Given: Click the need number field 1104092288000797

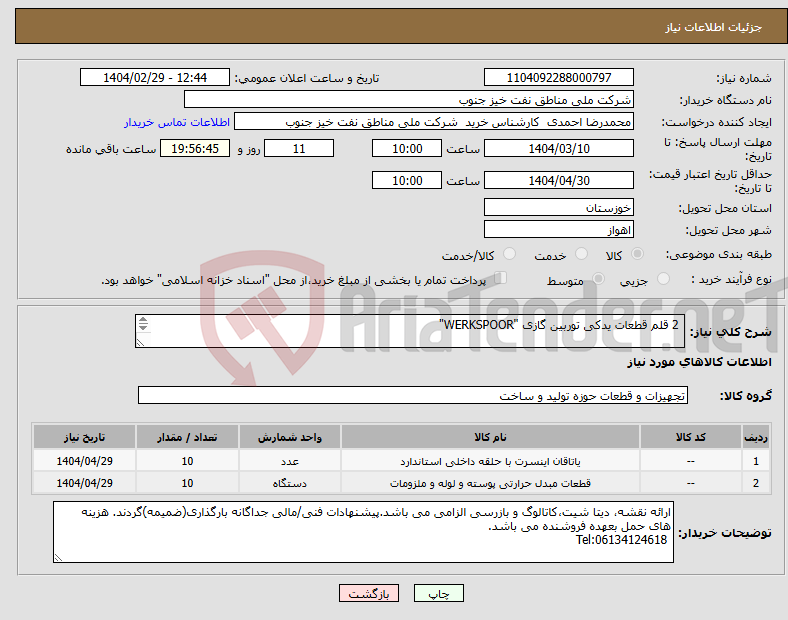Looking at the screenshot, I should pos(558,78).
